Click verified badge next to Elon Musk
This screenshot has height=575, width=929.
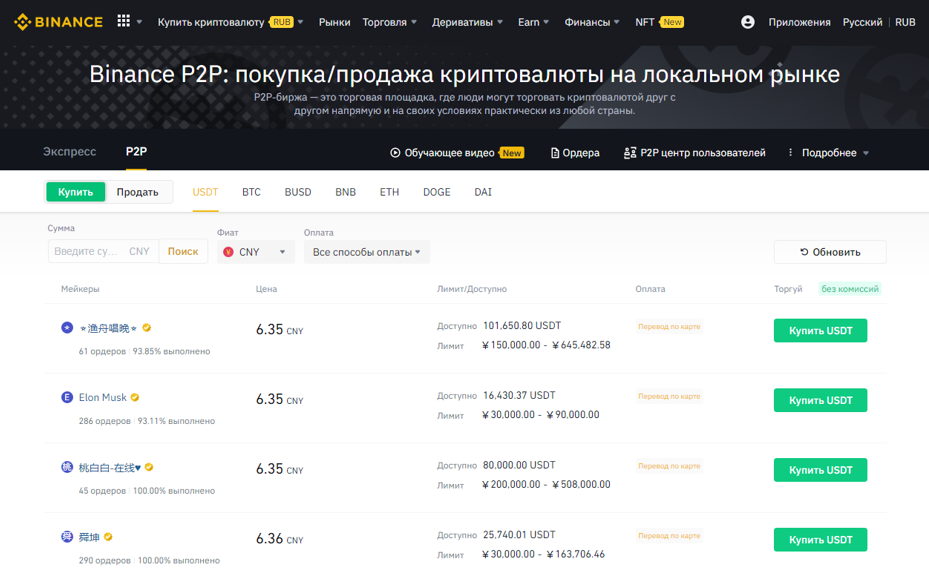click(x=135, y=397)
